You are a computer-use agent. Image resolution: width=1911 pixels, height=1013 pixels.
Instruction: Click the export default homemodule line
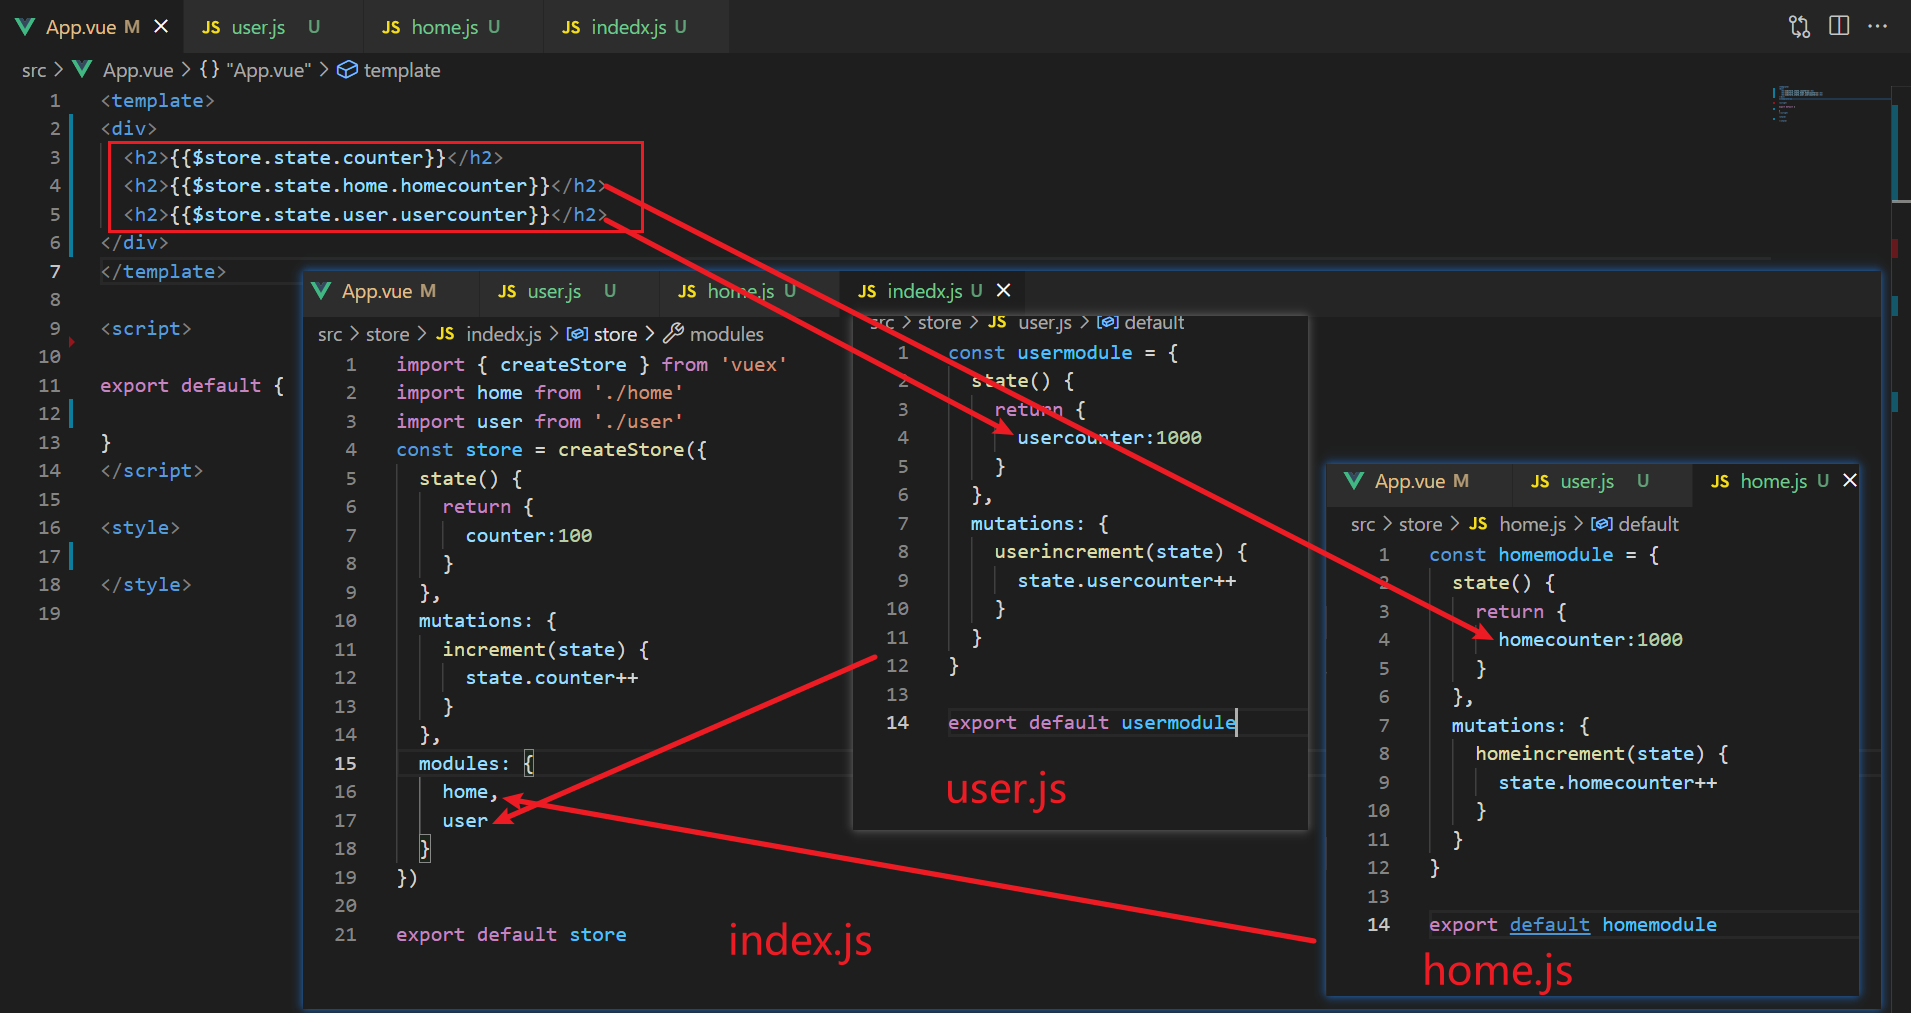point(1573,924)
